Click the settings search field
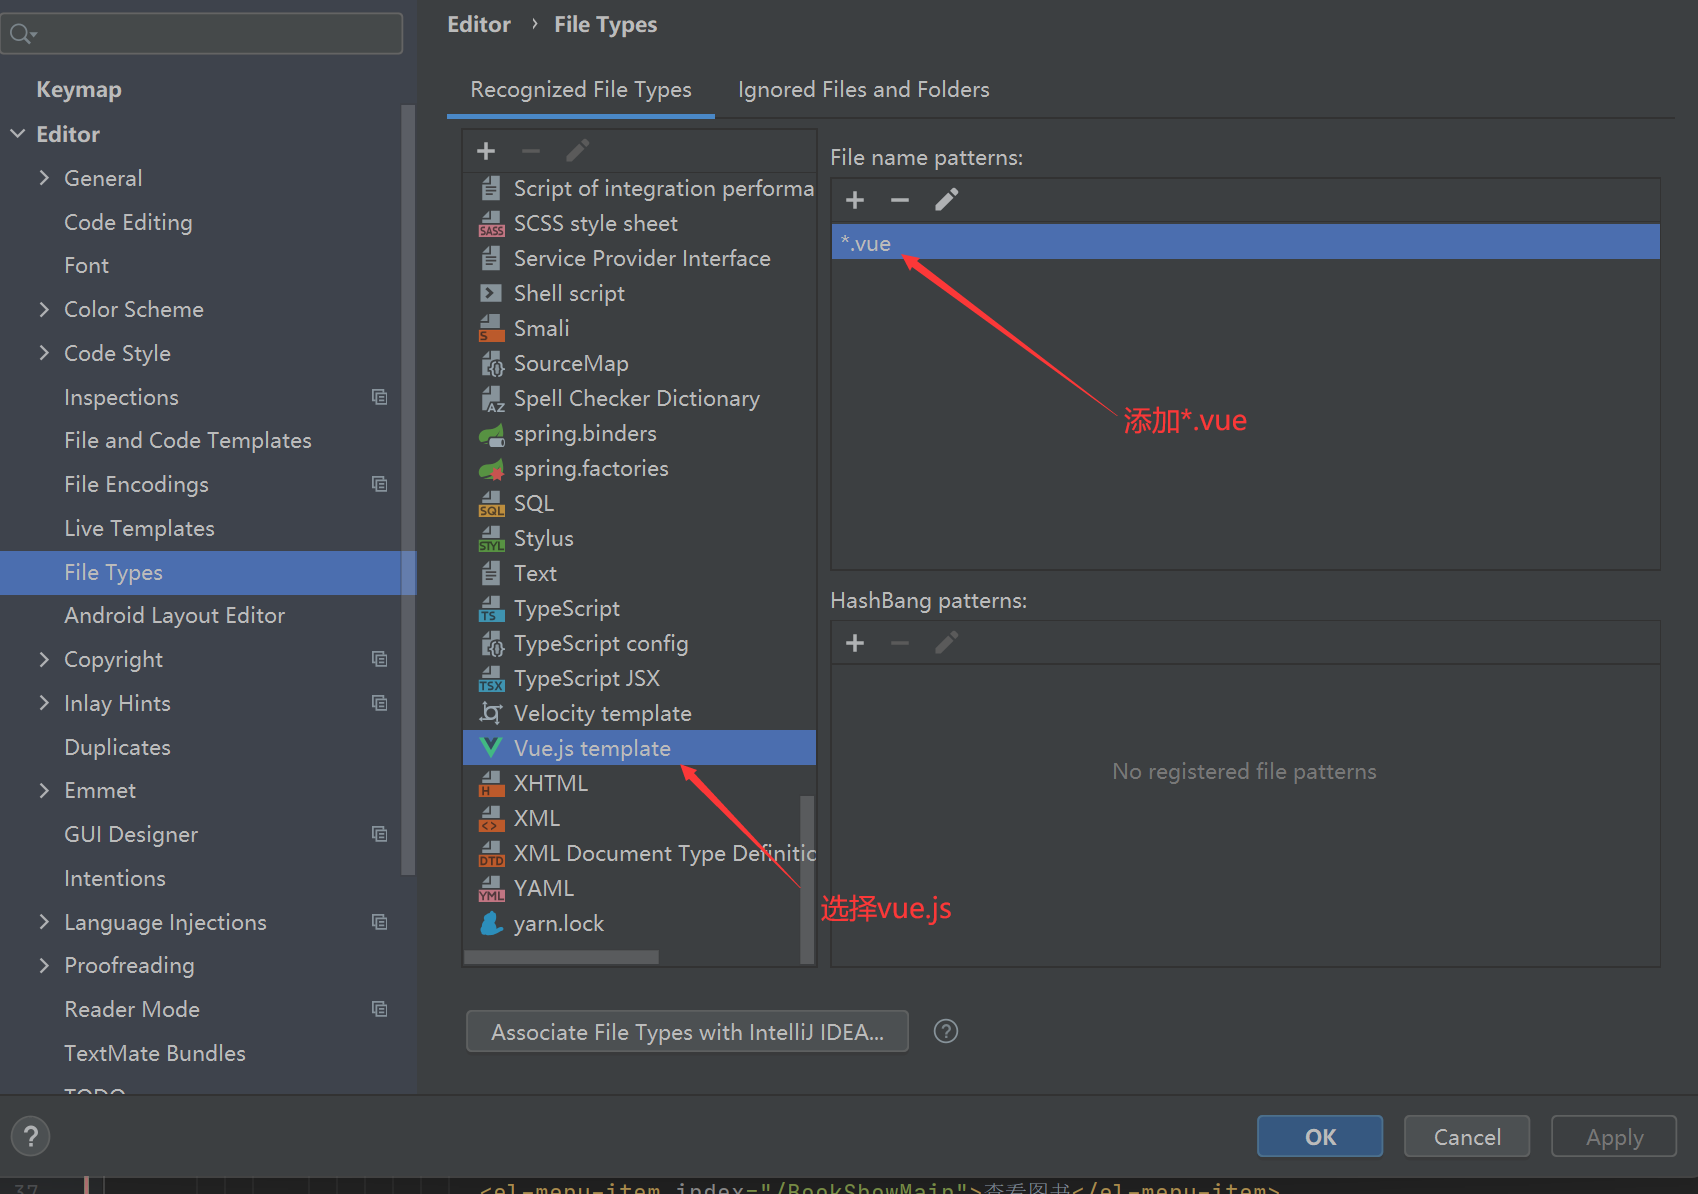1698x1194 pixels. pyautogui.click(x=202, y=34)
